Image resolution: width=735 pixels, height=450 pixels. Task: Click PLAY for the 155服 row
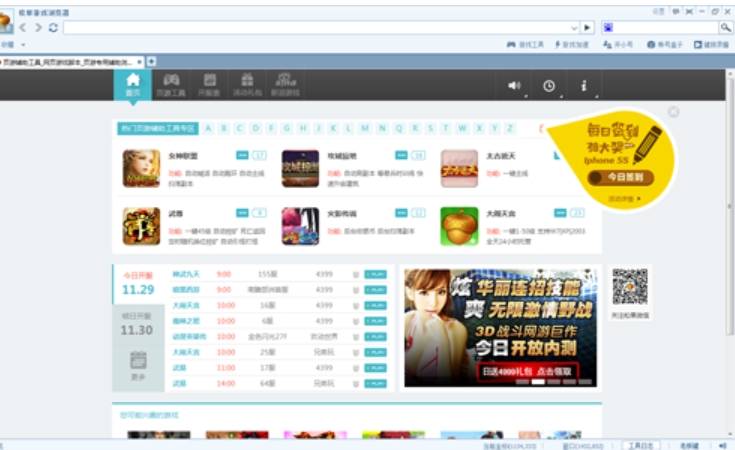(x=375, y=274)
